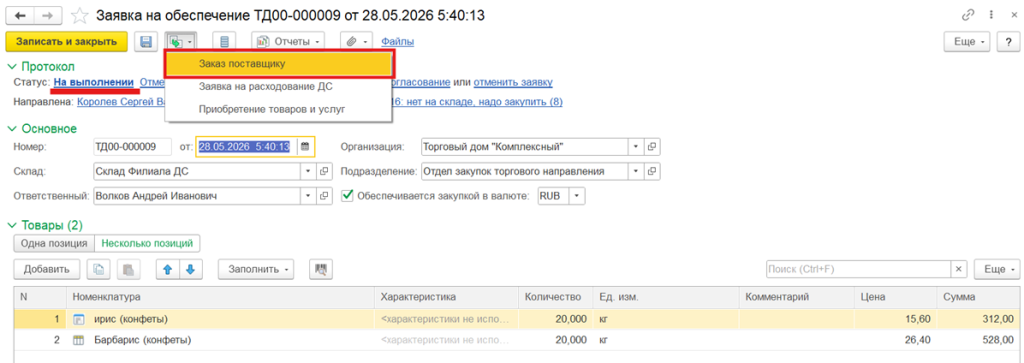This screenshot has height=363, width=1024.
Task: Click the Сумма cell 528,00
Action: click(x=978, y=340)
